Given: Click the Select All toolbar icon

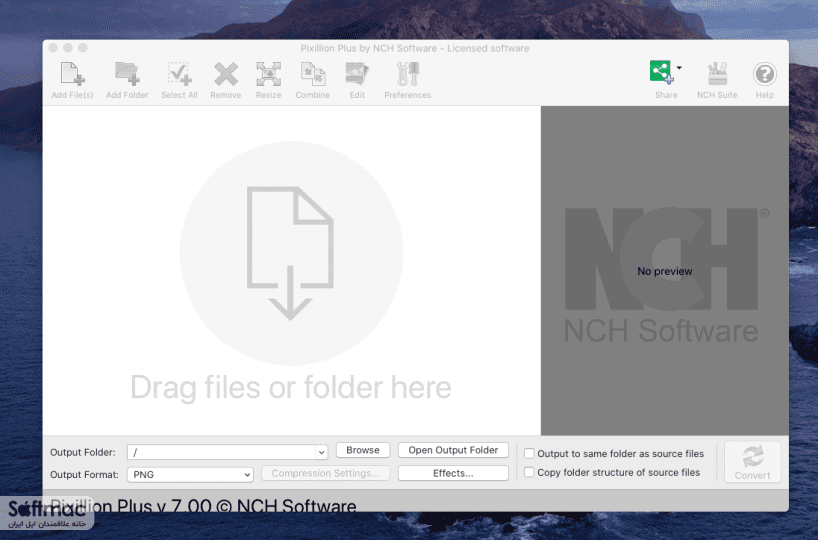Looking at the screenshot, I should click(x=179, y=74).
